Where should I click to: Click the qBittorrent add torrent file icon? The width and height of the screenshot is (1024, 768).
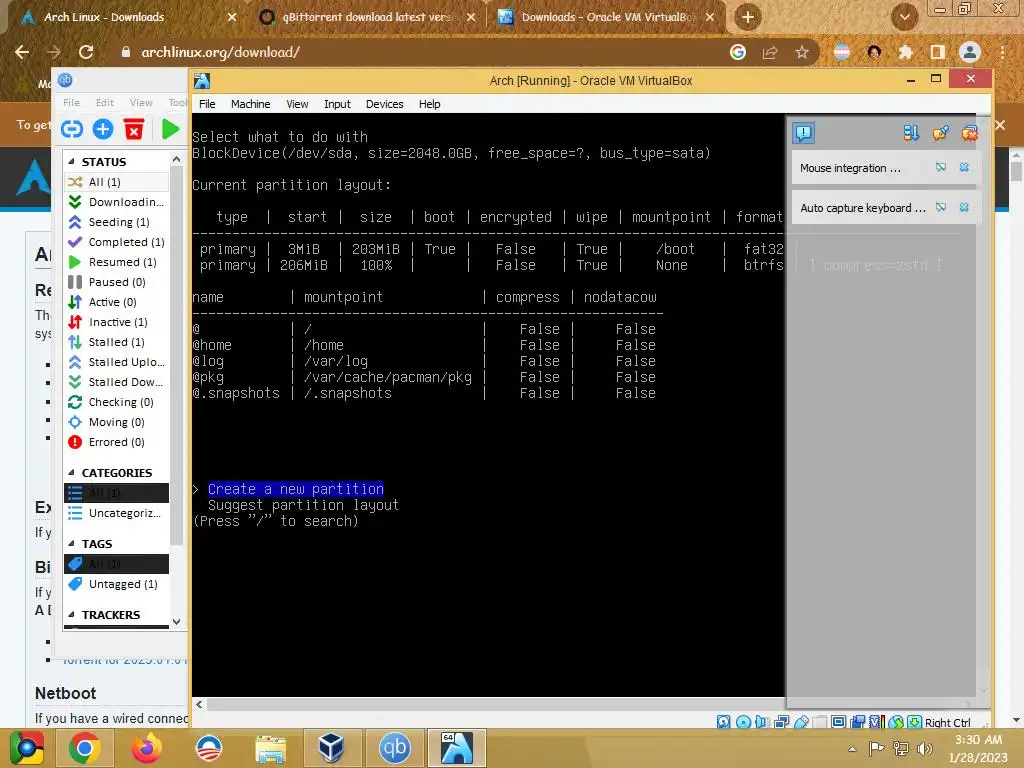coord(103,129)
